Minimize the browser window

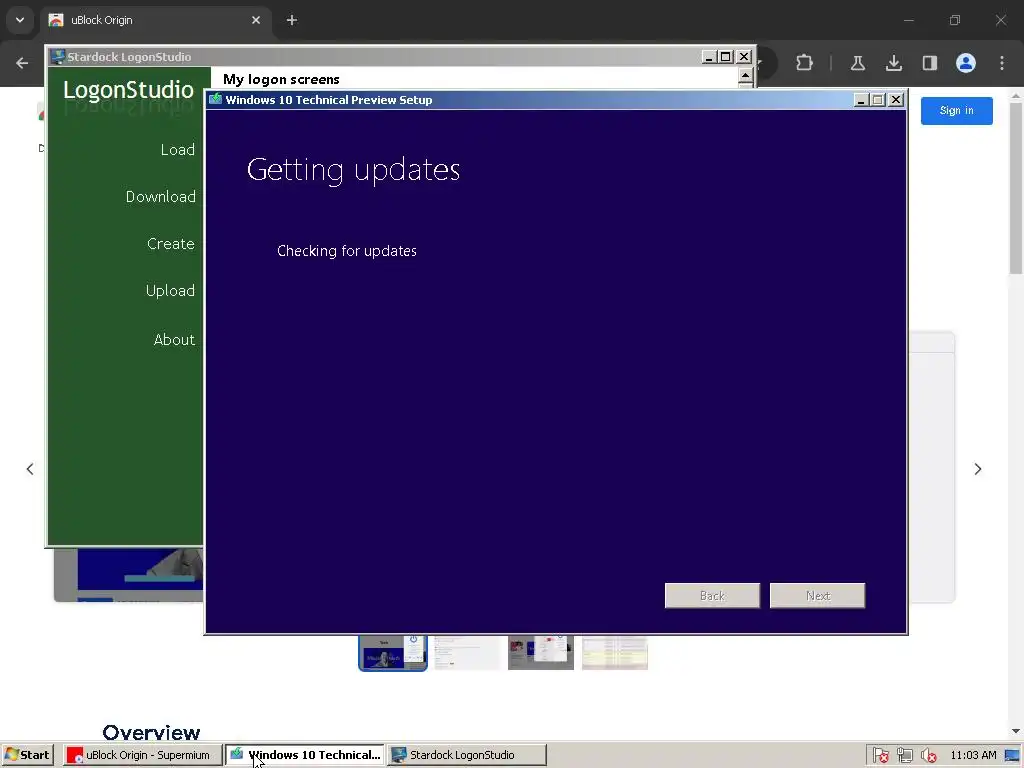(908, 20)
